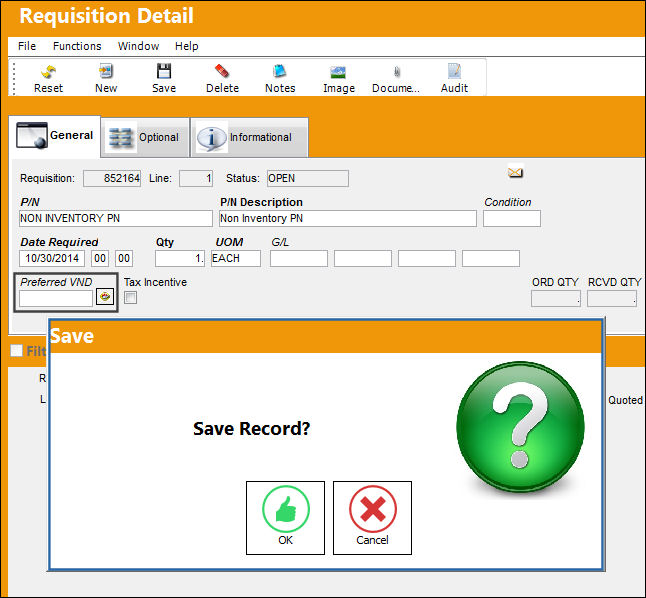Toggle the Tax Incentive checkbox
The image size is (646, 598).
coord(130,297)
